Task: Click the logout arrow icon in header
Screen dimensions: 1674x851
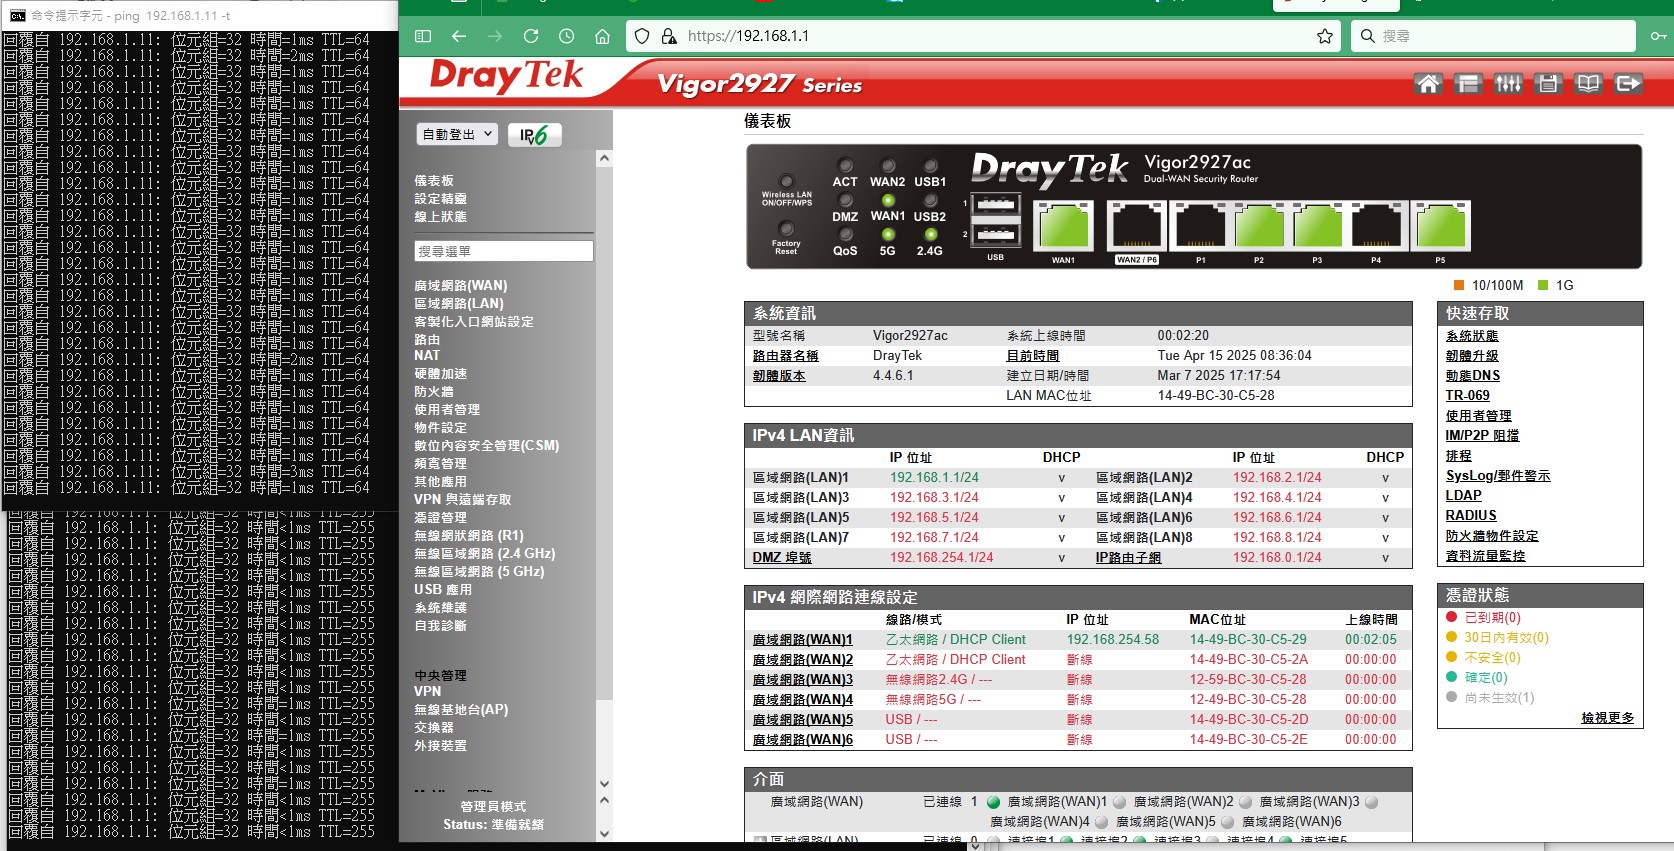Action: coord(1628,84)
